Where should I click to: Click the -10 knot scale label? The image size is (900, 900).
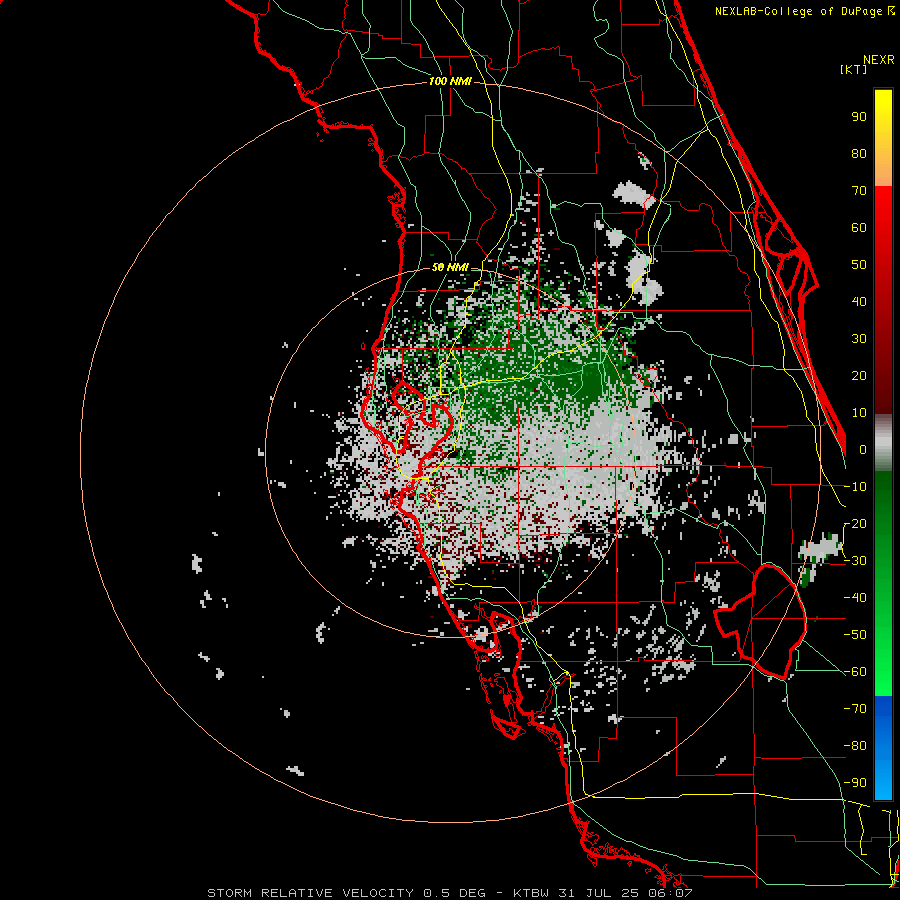[x=855, y=487]
